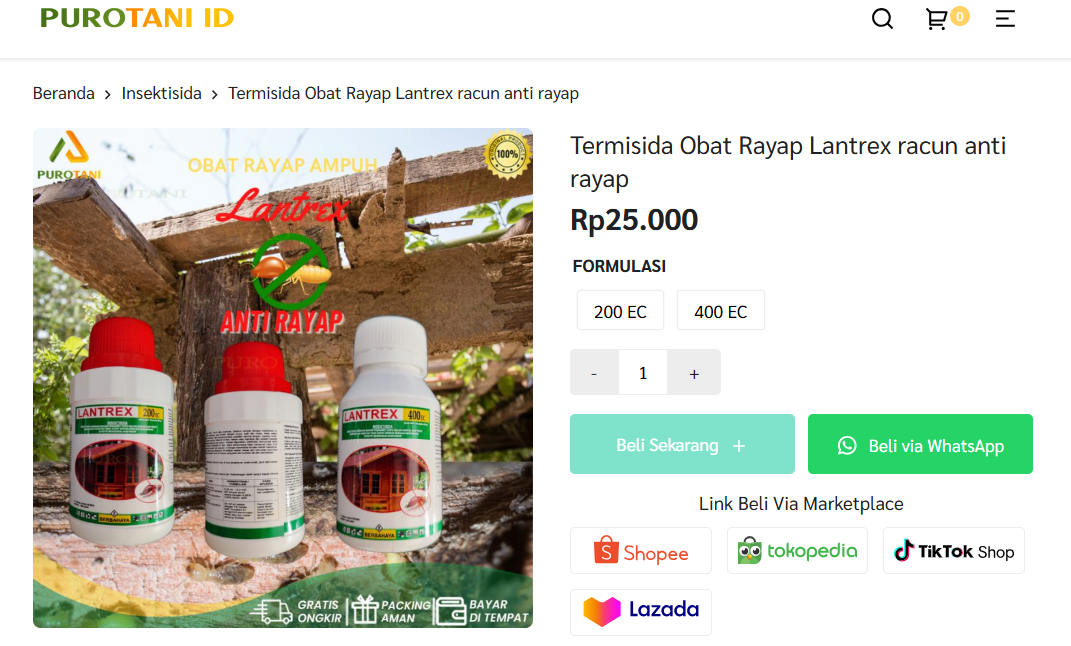Viewport: 1071px width, 646px height.
Task: Click the cart item count badge
Action: 960,15
